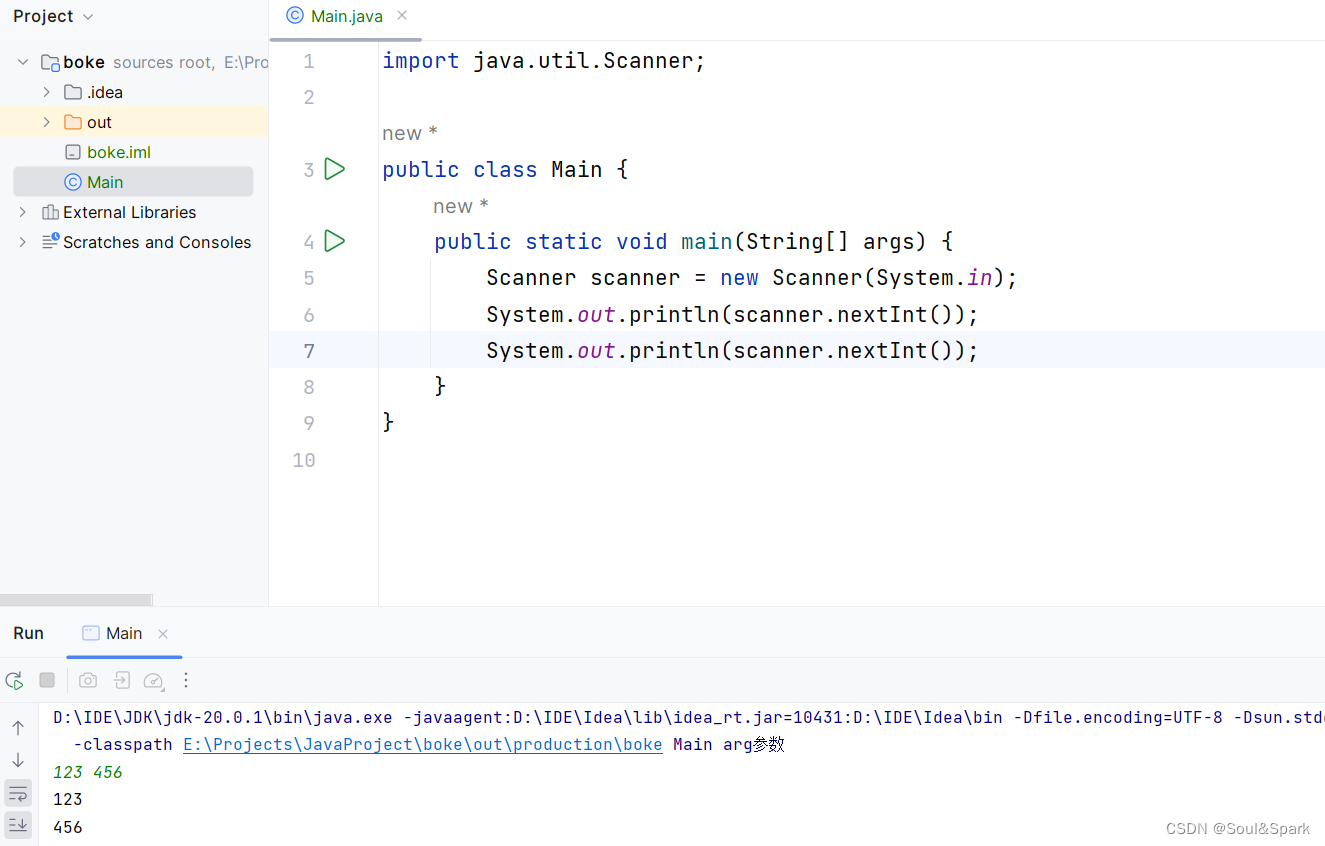Toggle soft-wrap in the console

point(18,792)
